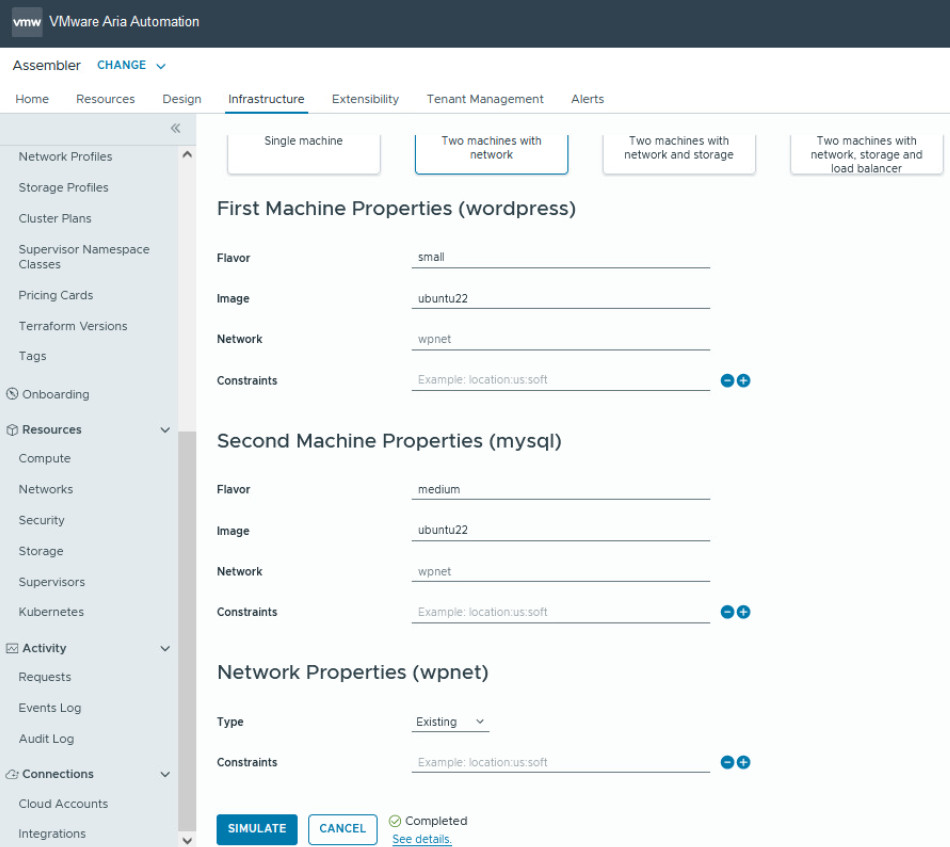Image resolution: width=950 pixels, height=847 pixels.
Task: Click the mysql Image field containing ubuntu22
Action: click(x=560, y=531)
